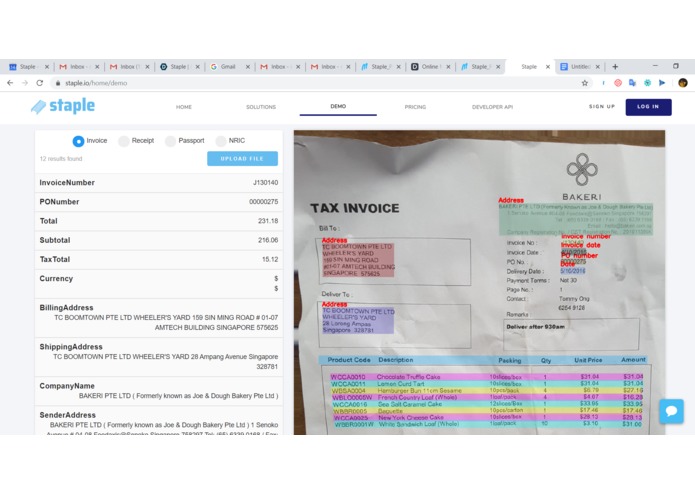
Task: Click the InvoiceNumber row J130140
Action: tap(159, 183)
